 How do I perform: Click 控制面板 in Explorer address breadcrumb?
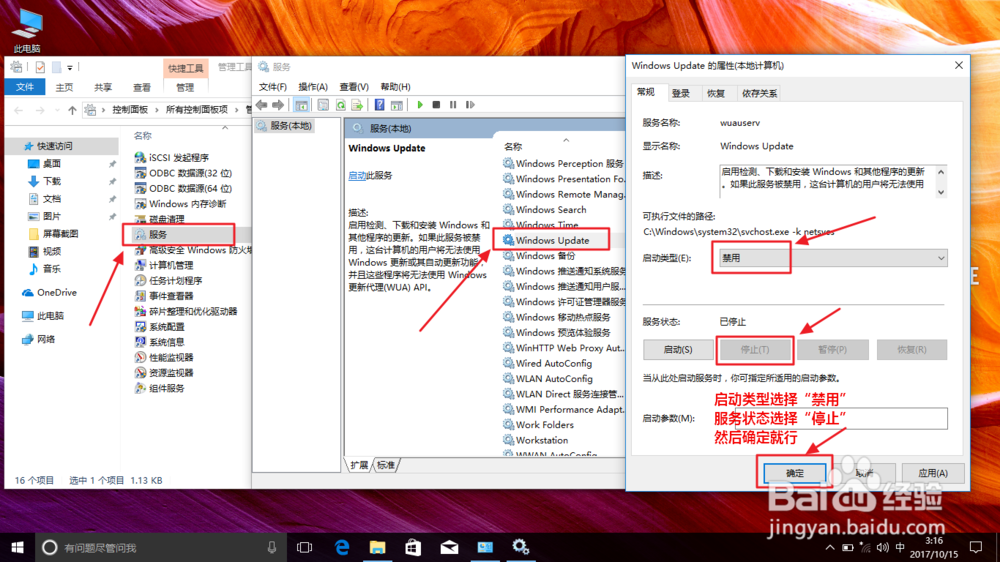point(130,110)
